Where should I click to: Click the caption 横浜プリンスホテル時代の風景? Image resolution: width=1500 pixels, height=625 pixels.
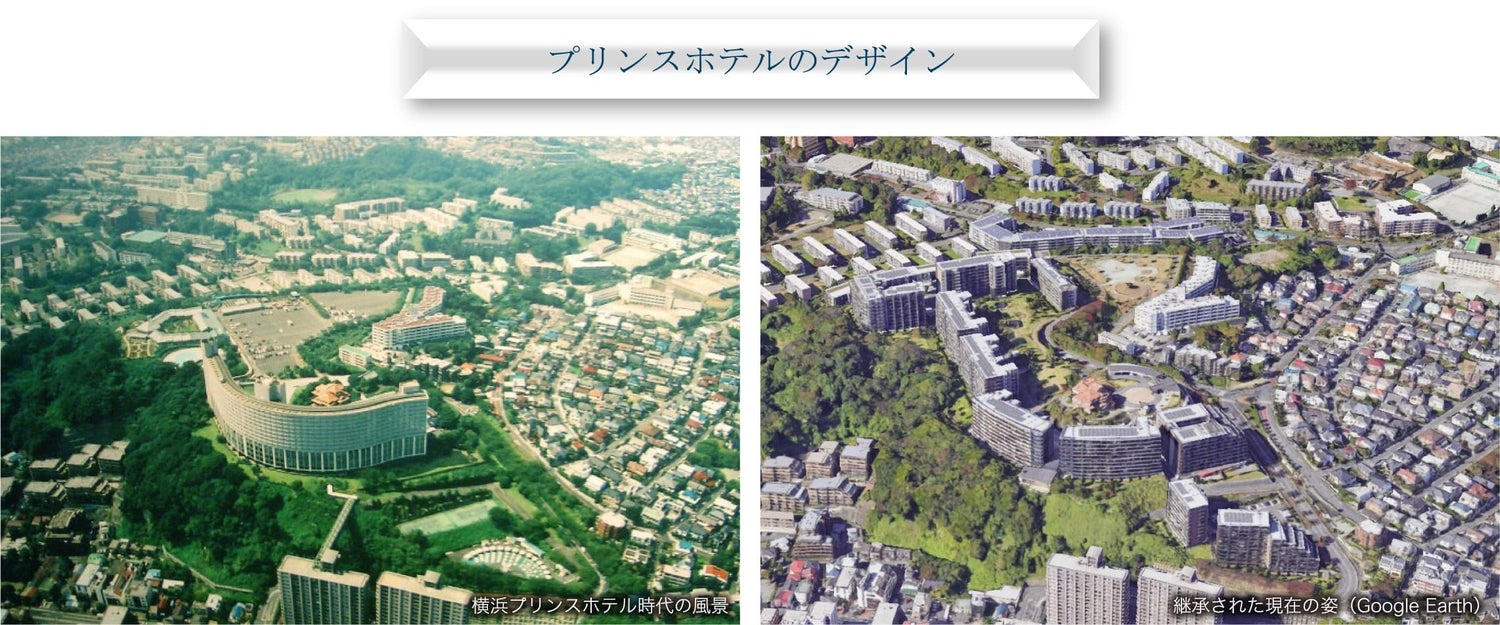point(603,606)
